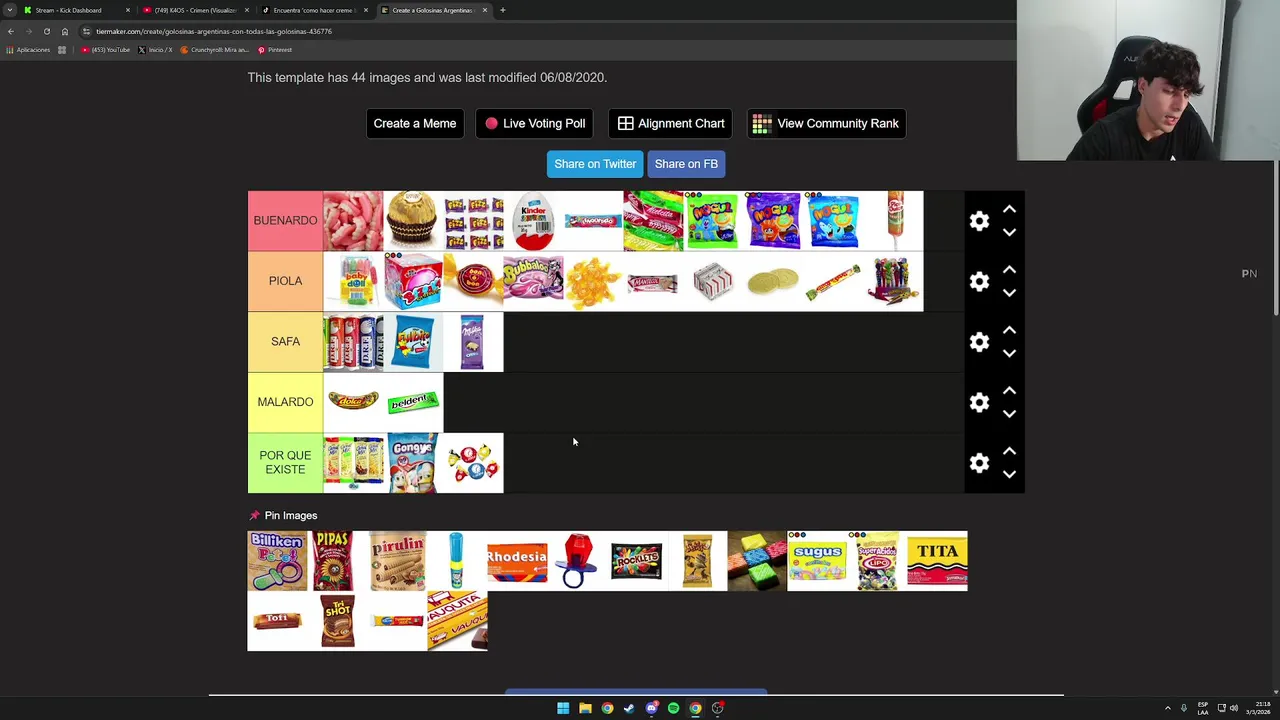Move BUENARDO row down with arrow
This screenshot has width=1280, height=720.
point(1009,232)
